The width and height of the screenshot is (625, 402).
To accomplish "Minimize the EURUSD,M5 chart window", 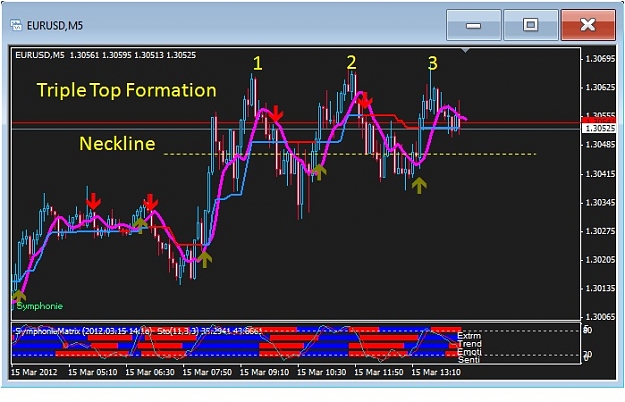I will (474, 25).
